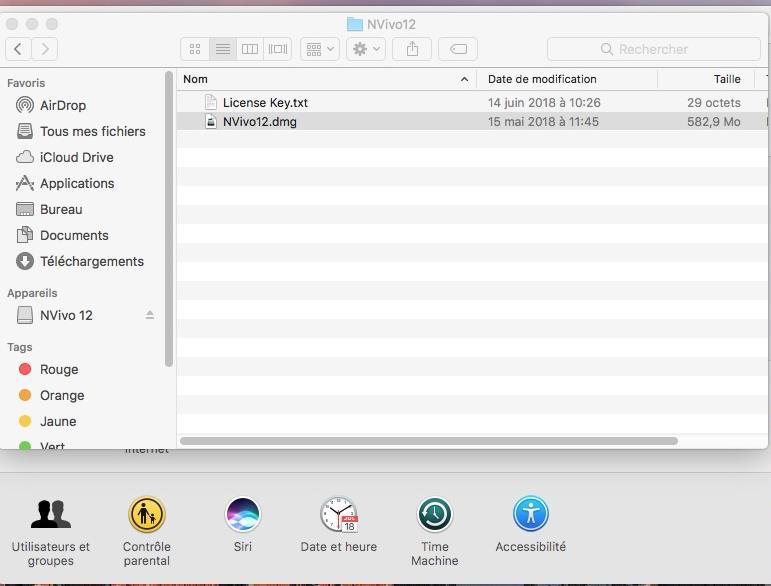Switch Finder to Cover Flow view
Screen dimensions: 771x586
coord(278,49)
